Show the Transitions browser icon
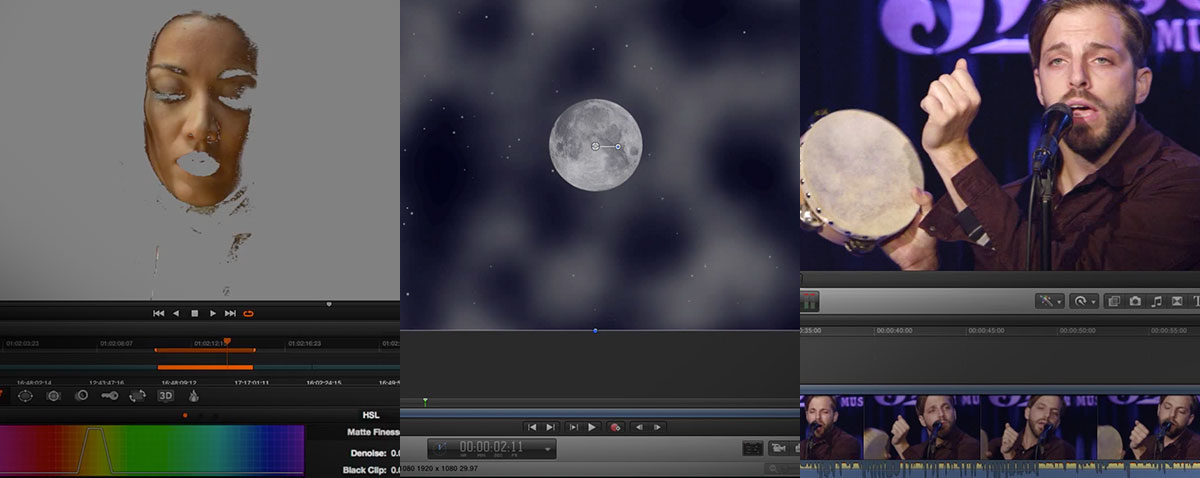 pos(1178,300)
